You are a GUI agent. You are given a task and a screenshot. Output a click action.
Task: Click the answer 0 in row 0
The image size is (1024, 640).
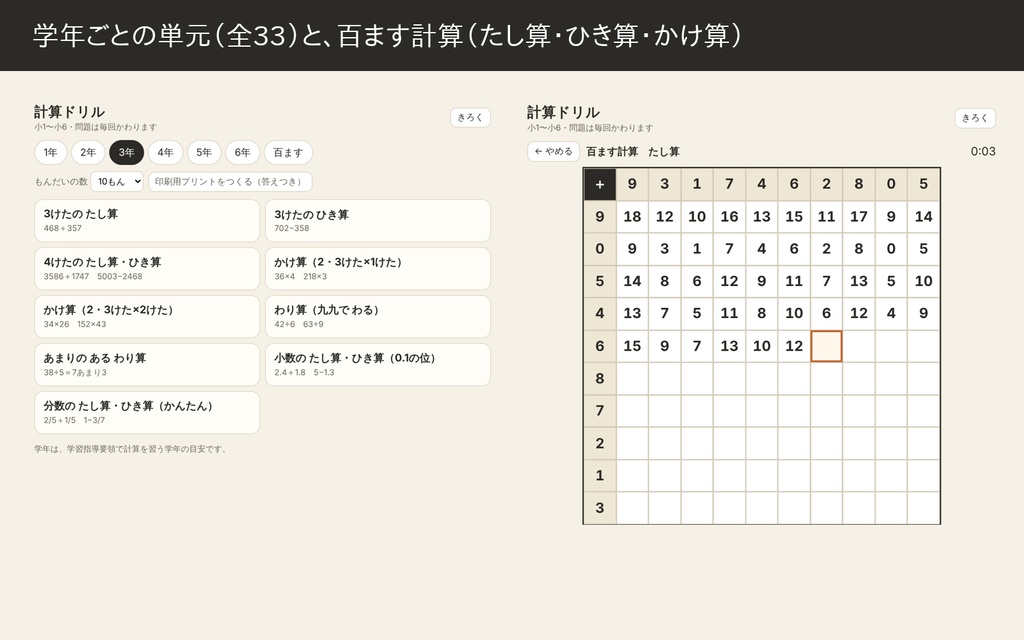[x=891, y=249]
